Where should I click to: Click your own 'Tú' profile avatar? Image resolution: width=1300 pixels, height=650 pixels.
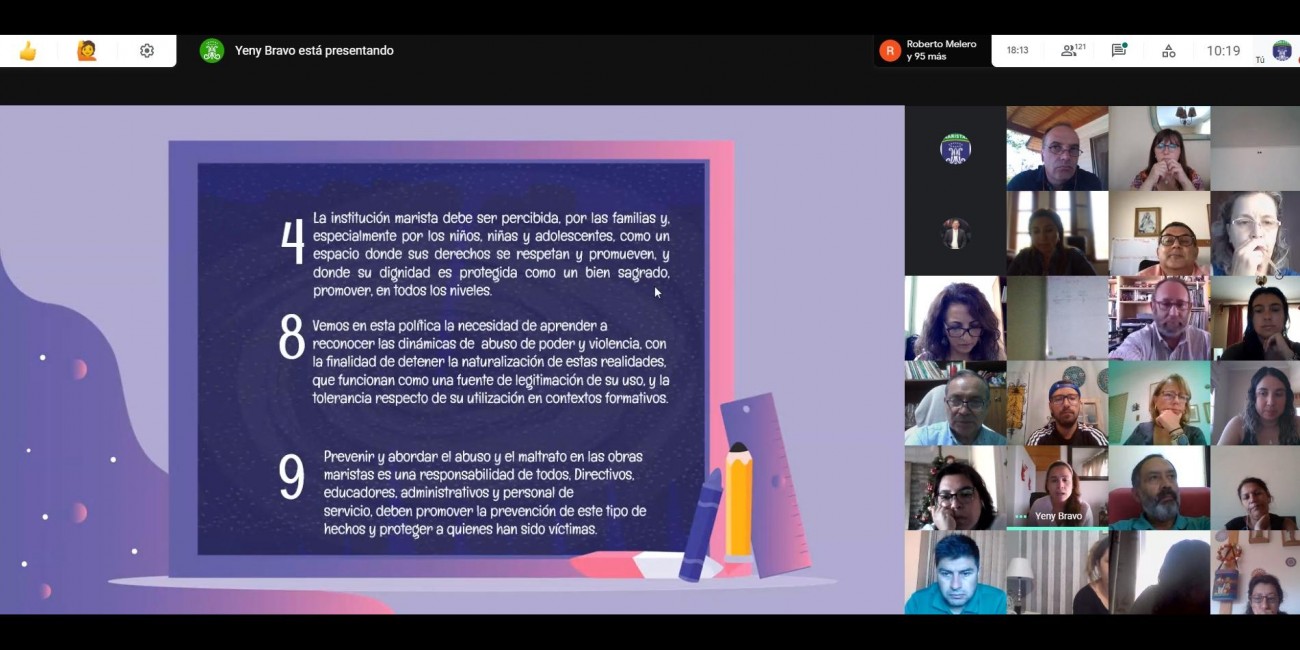(x=1281, y=50)
